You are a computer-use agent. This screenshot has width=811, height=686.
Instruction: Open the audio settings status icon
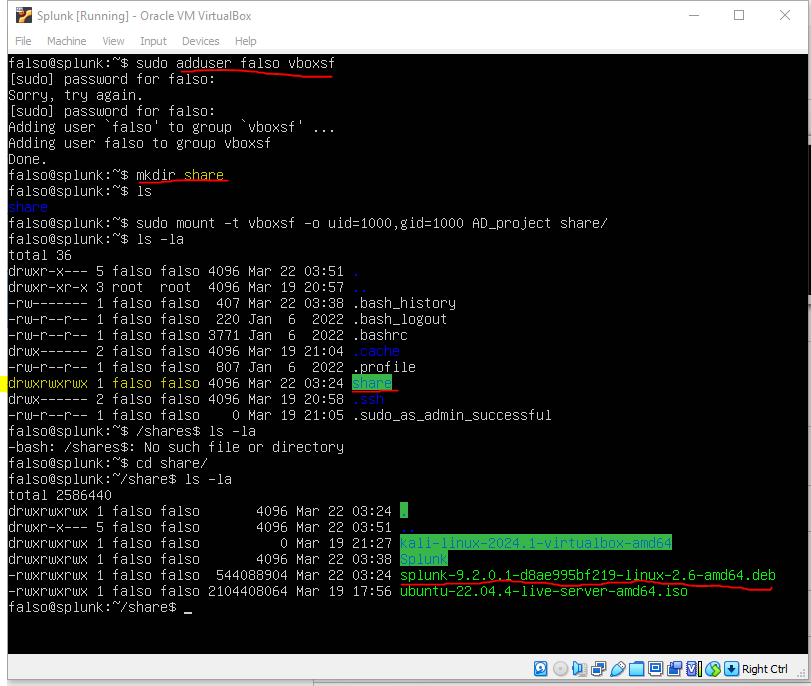click(579, 669)
